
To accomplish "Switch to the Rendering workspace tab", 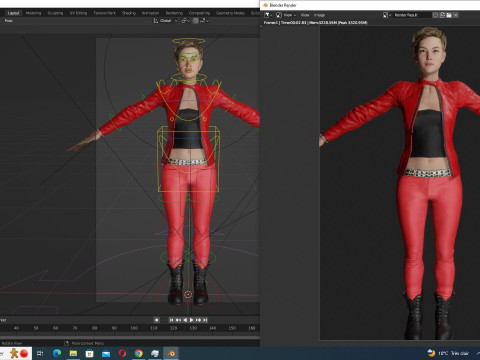I will tap(174, 13).
